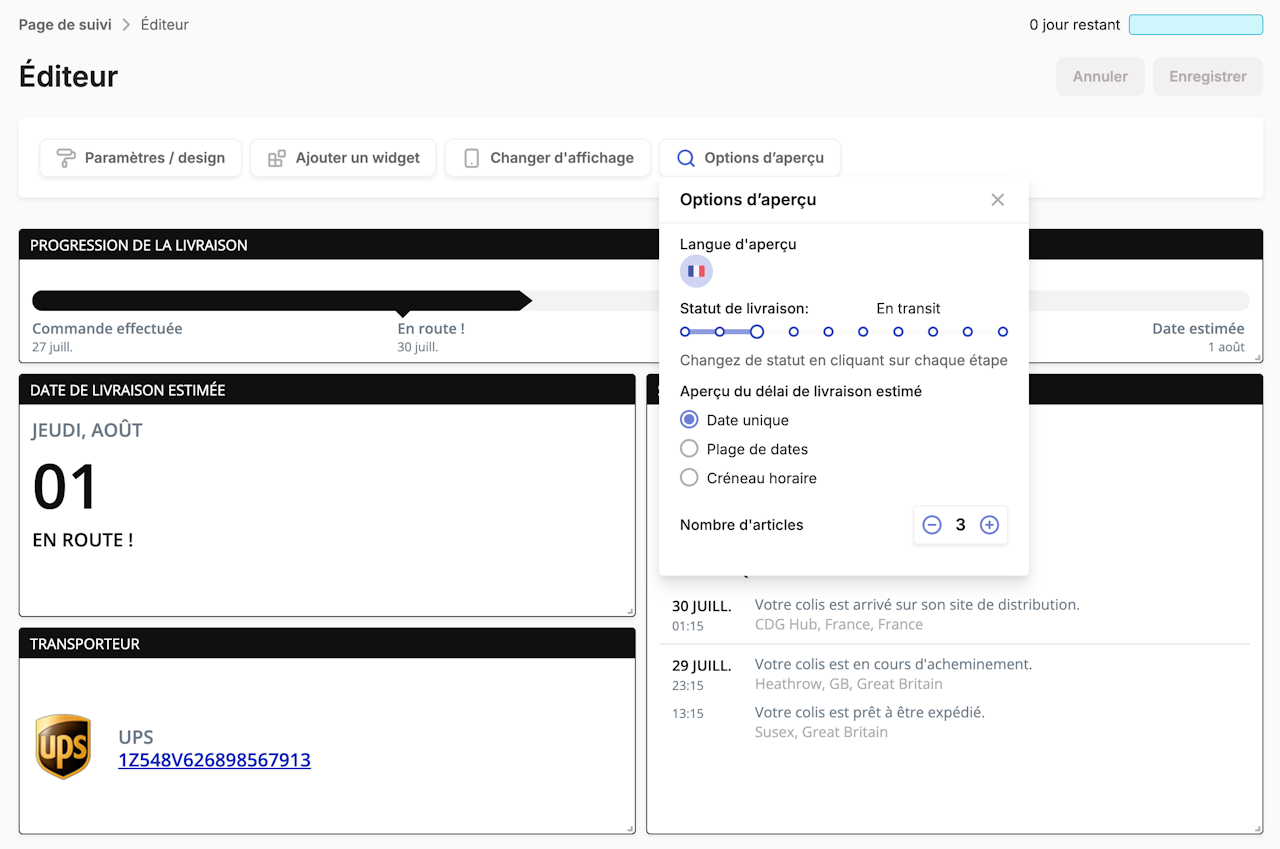Click the first delivery status step dot

pos(685,332)
